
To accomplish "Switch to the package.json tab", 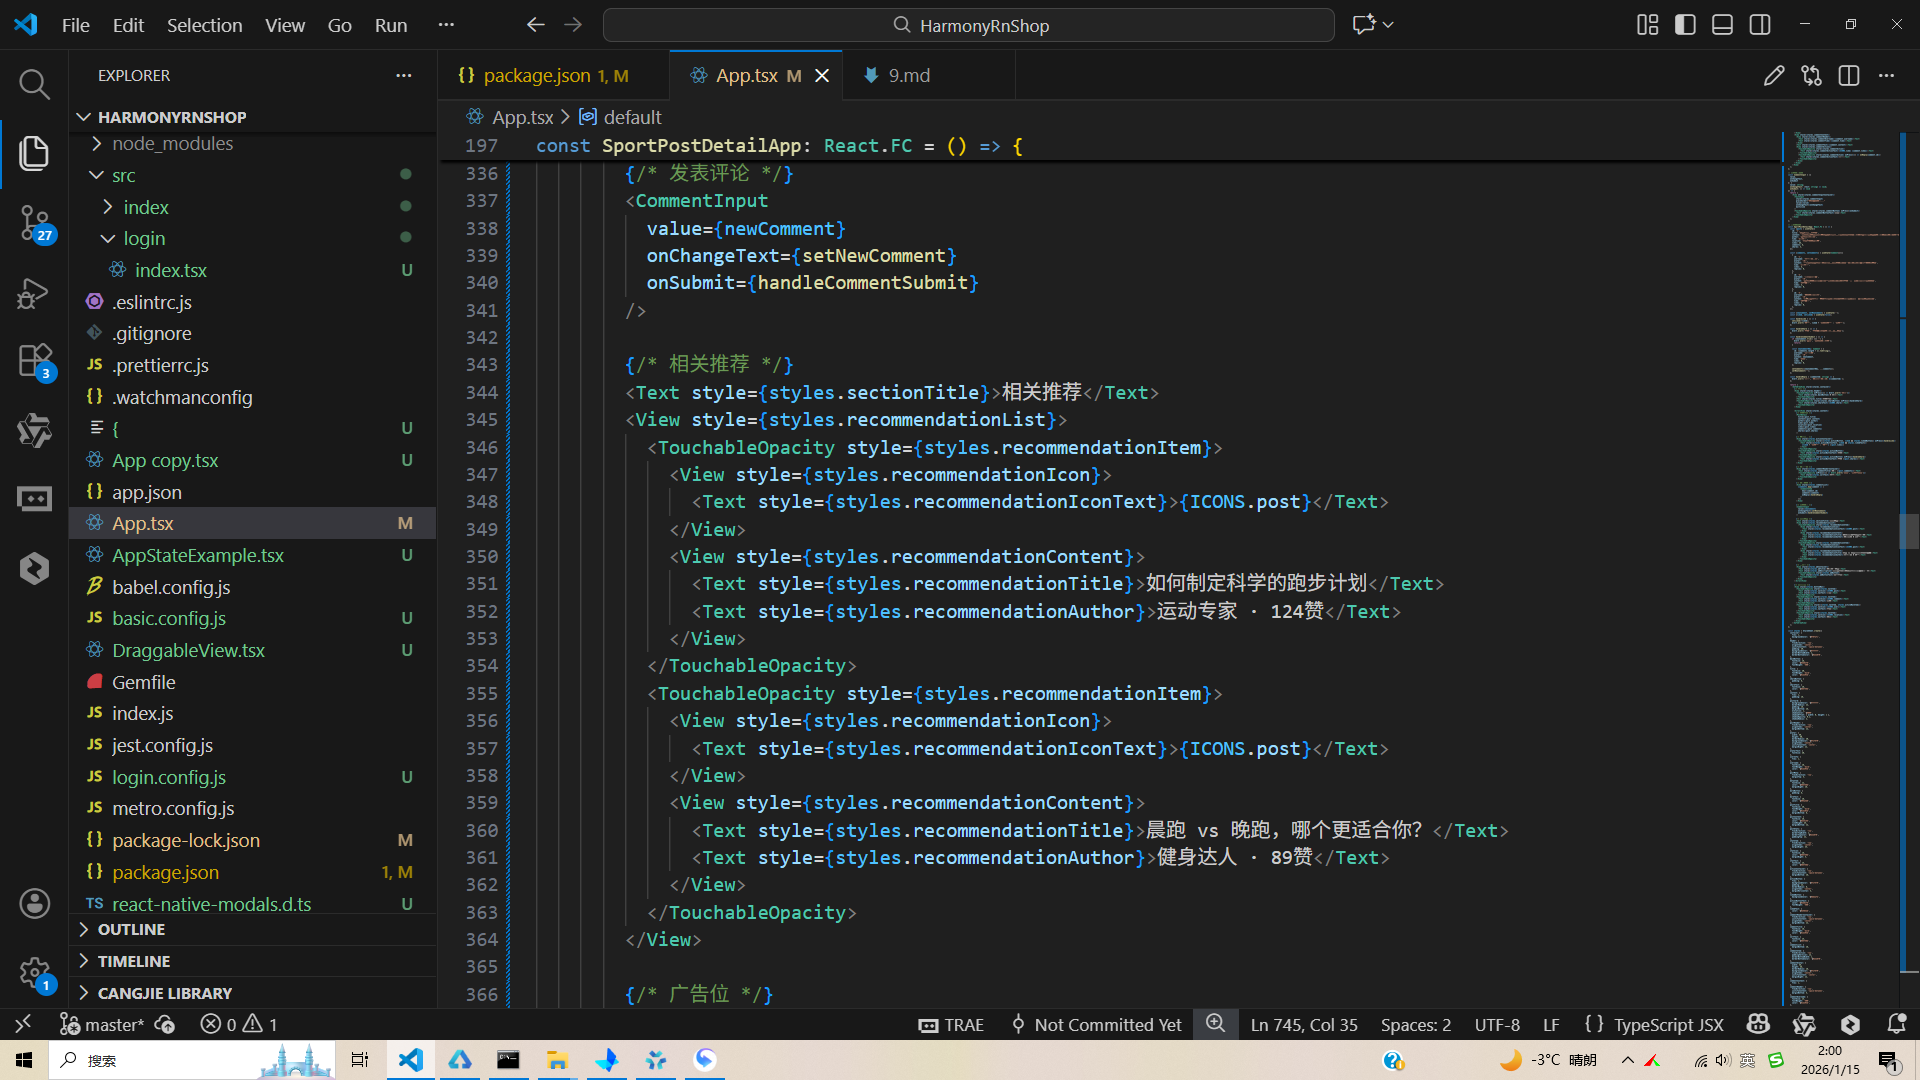I will pos(536,76).
